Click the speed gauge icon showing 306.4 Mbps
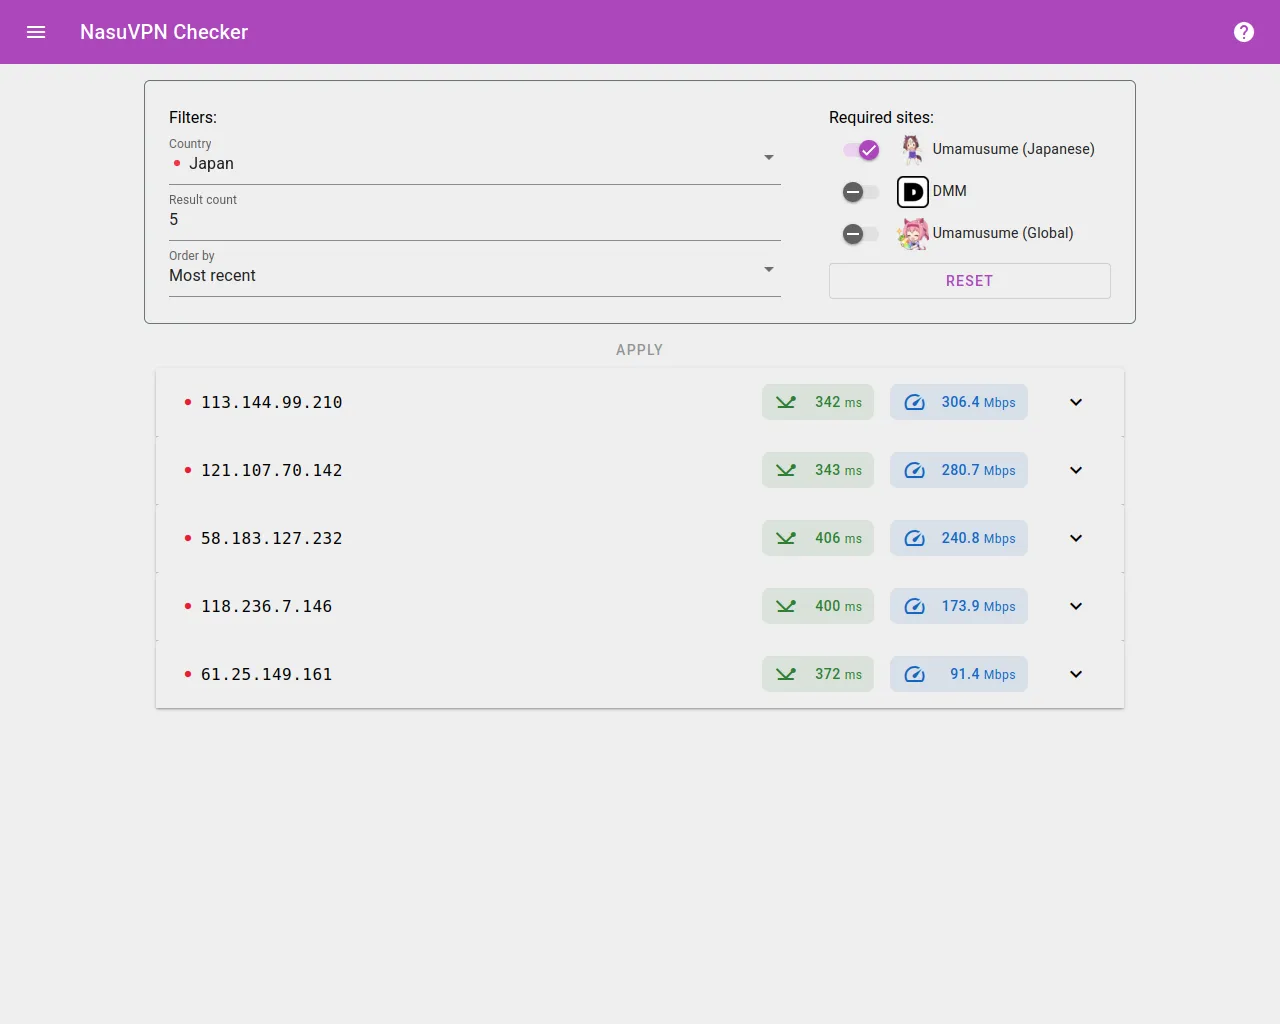 click(x=914, y=402)
